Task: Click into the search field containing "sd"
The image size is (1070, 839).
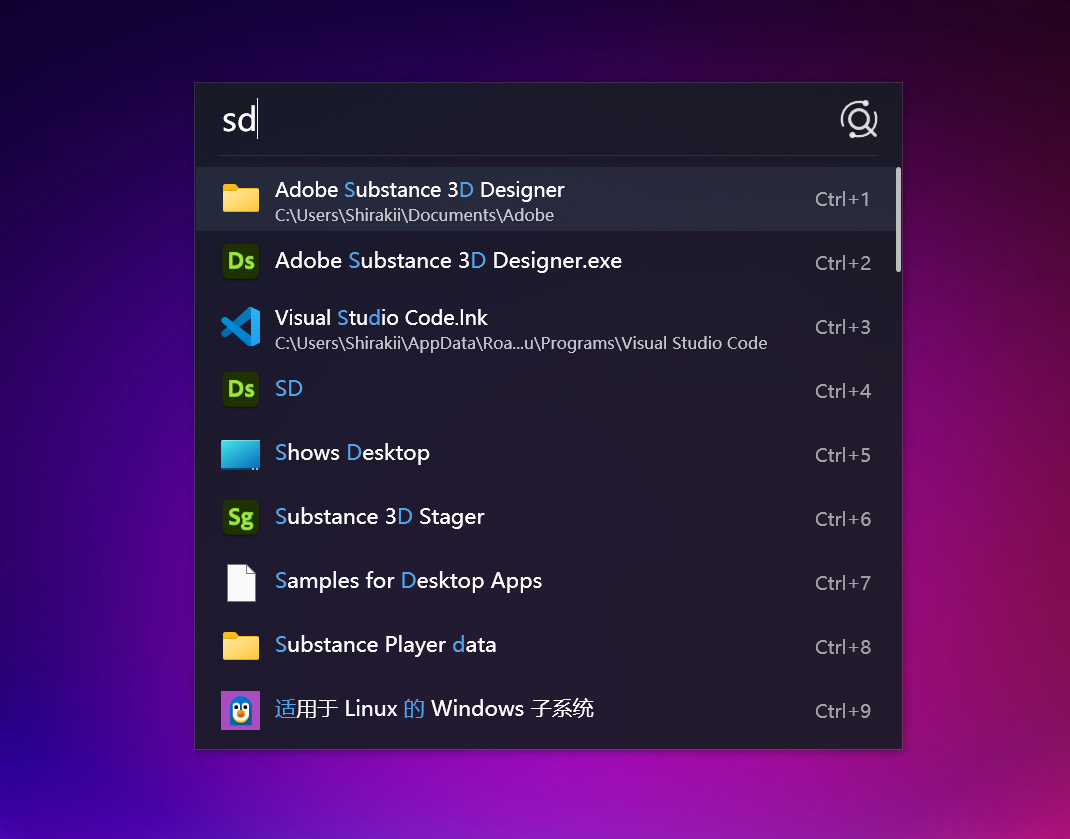Action: [x=500, y=120]
